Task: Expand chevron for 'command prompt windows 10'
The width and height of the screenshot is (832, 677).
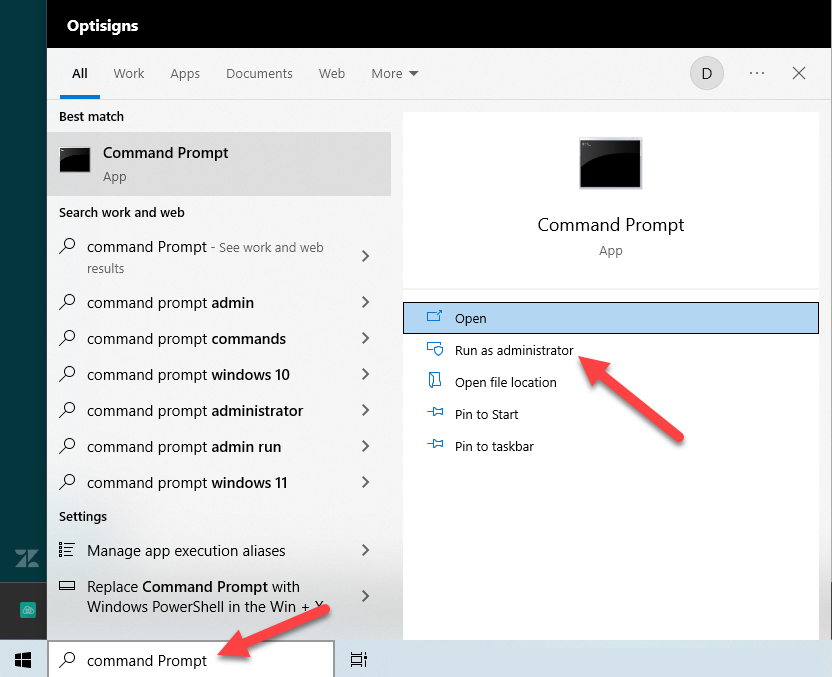Action: click(365, 374)
